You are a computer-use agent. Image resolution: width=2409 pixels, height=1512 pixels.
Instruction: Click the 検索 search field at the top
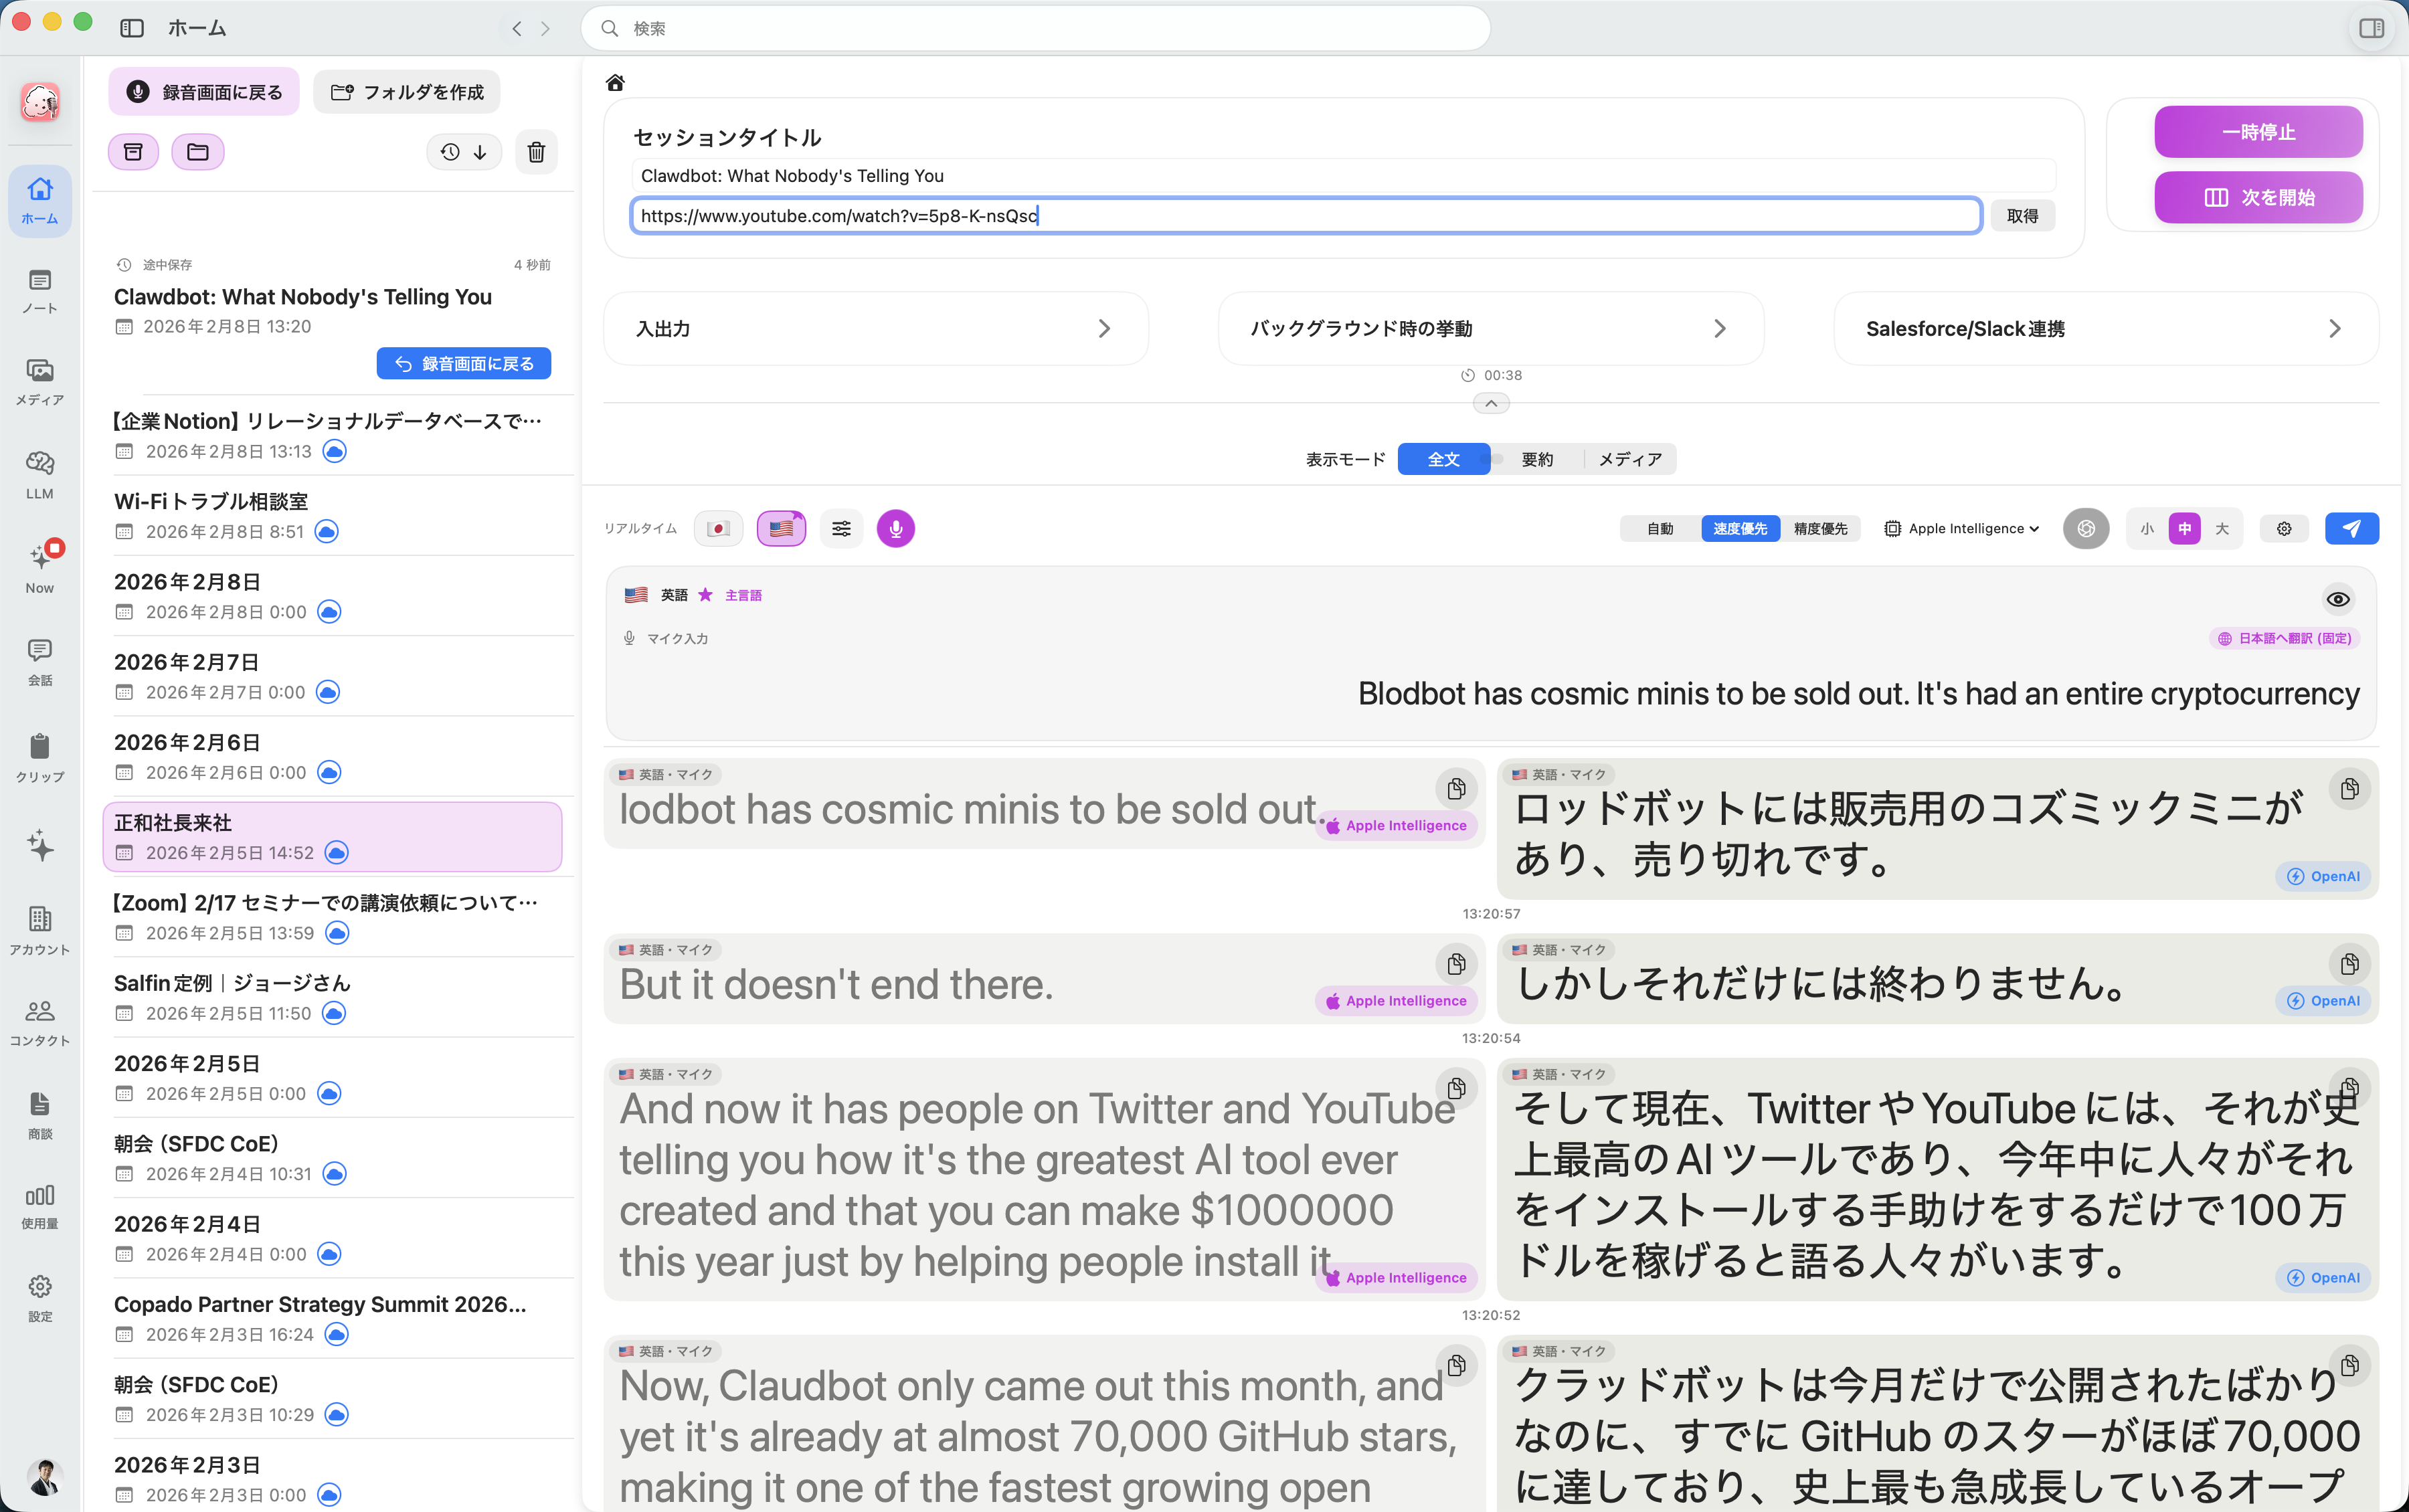click(x=1035, y=28)
